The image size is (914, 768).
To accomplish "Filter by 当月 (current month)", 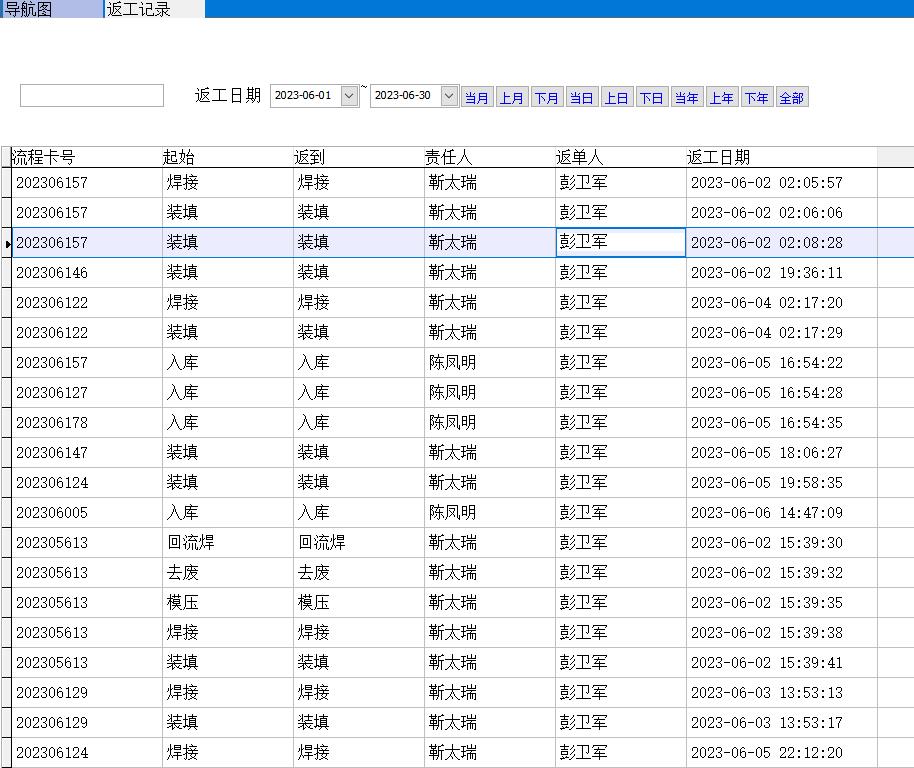I will pyautogui.click(x=477, y=98).
